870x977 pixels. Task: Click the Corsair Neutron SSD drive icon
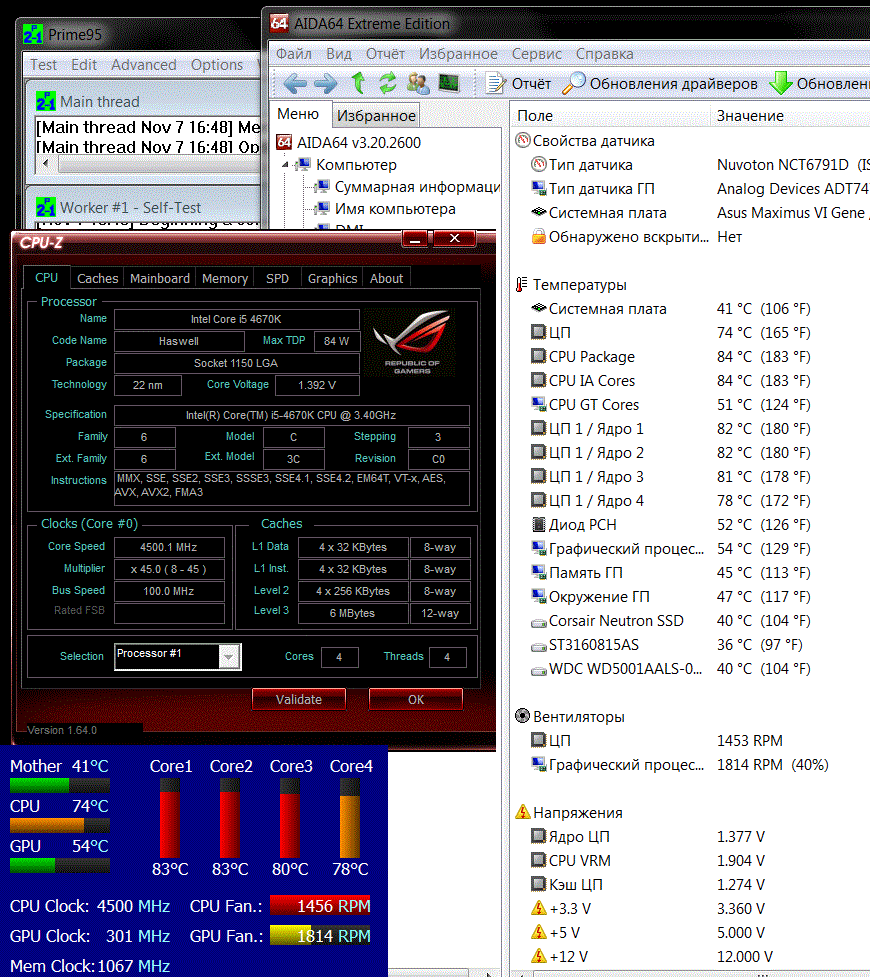(538, 622)
